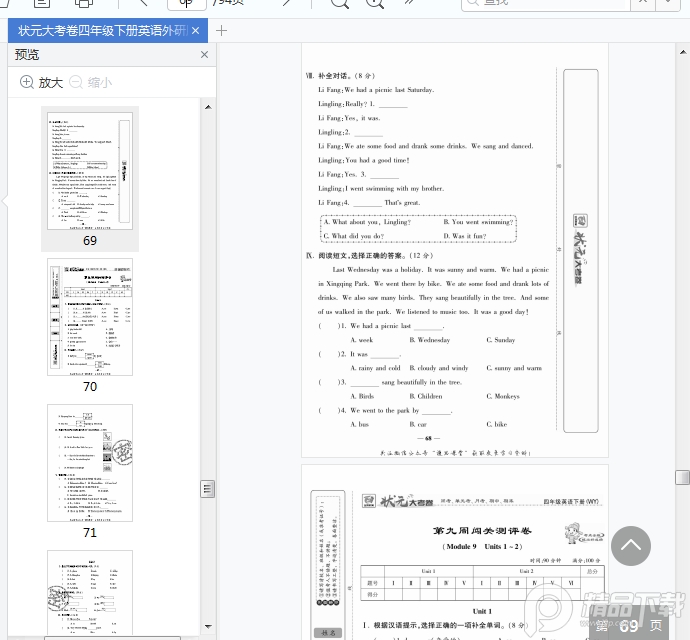Click 缩小 to shrink thumbnails
This screenshot has height=640, width=690.
tap(91, 82)
